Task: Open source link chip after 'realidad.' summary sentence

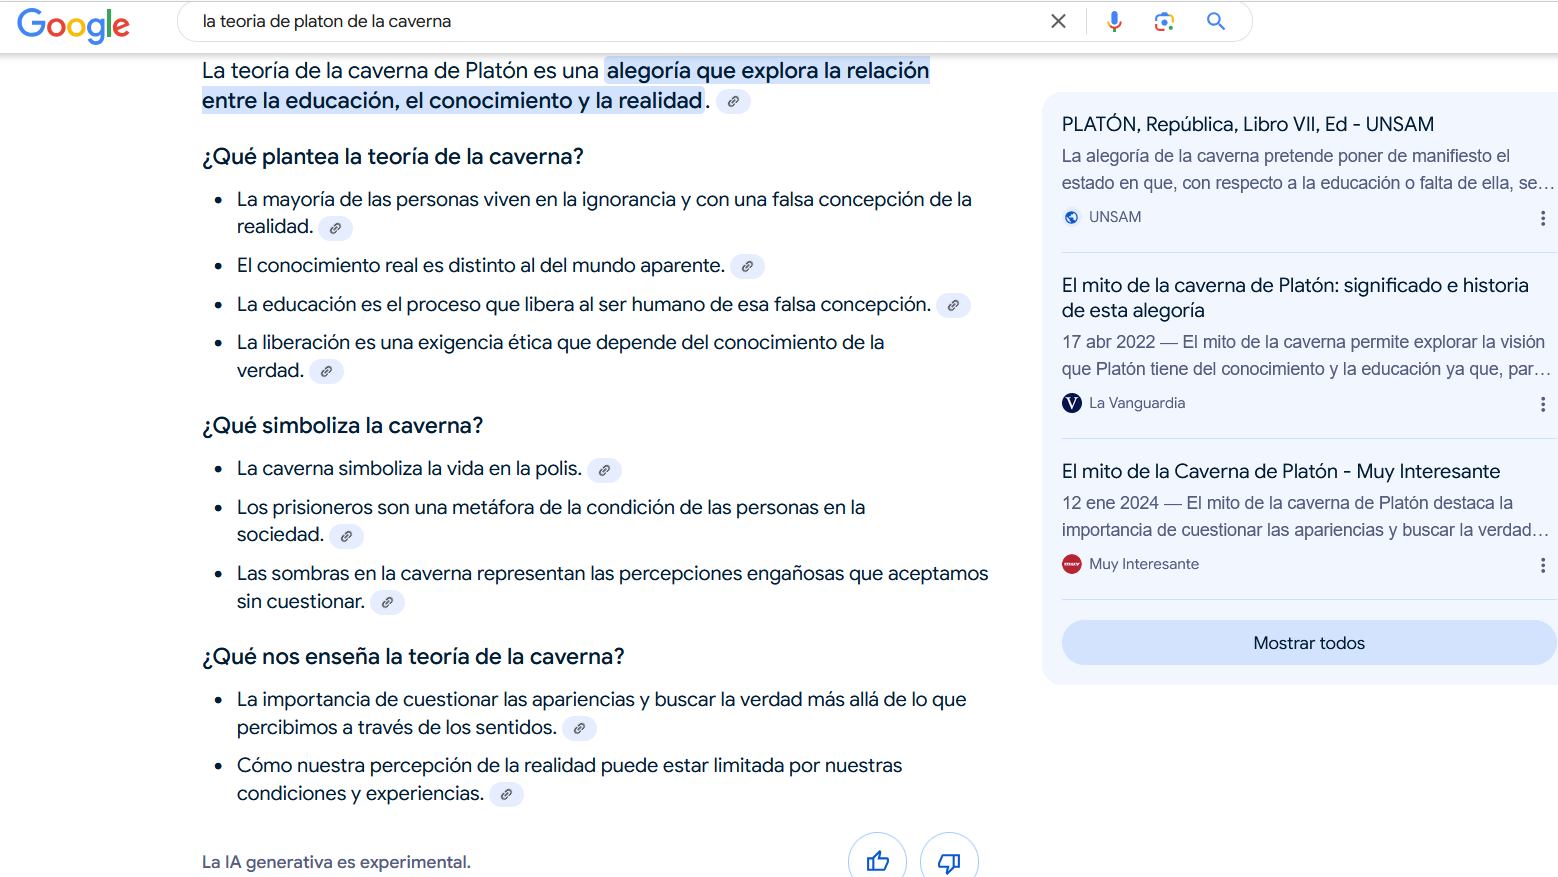Action: pos(733,102)
